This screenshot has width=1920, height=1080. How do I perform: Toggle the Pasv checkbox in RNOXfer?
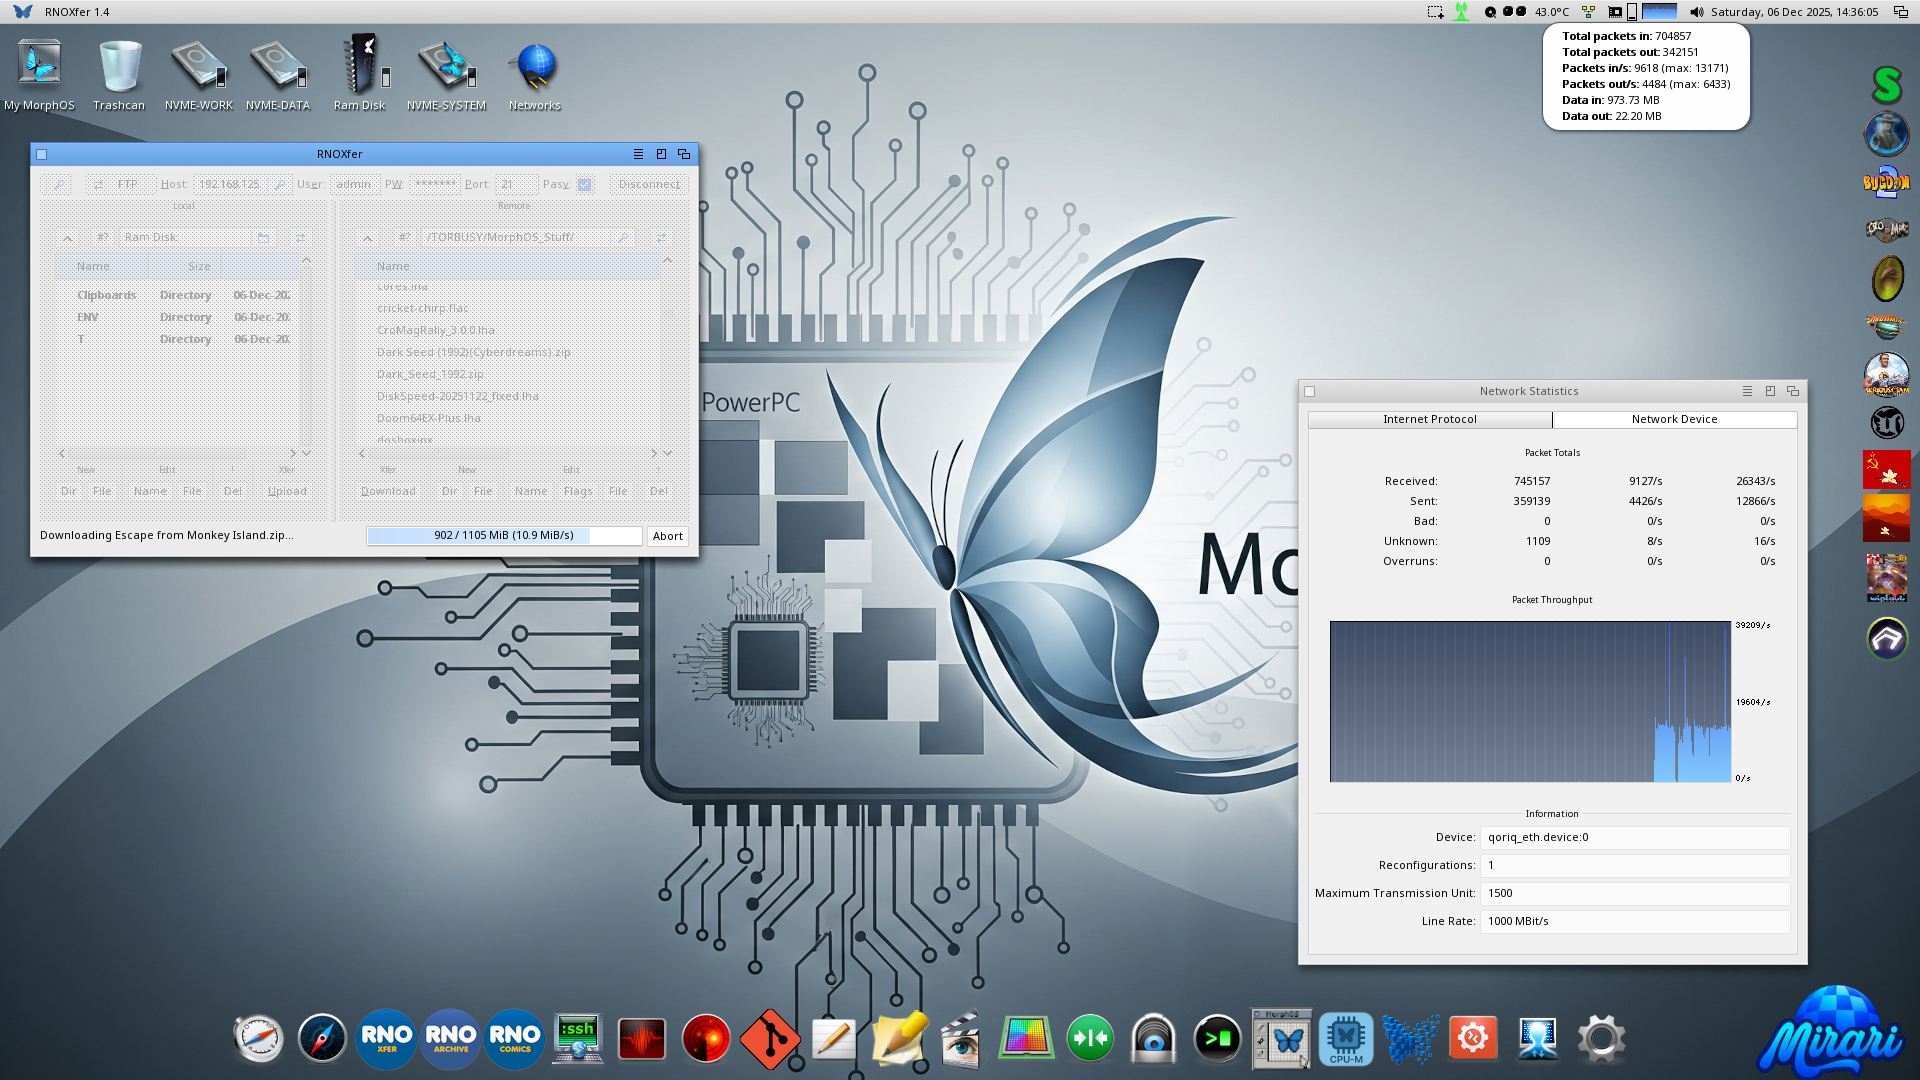(x=585, y=185)
